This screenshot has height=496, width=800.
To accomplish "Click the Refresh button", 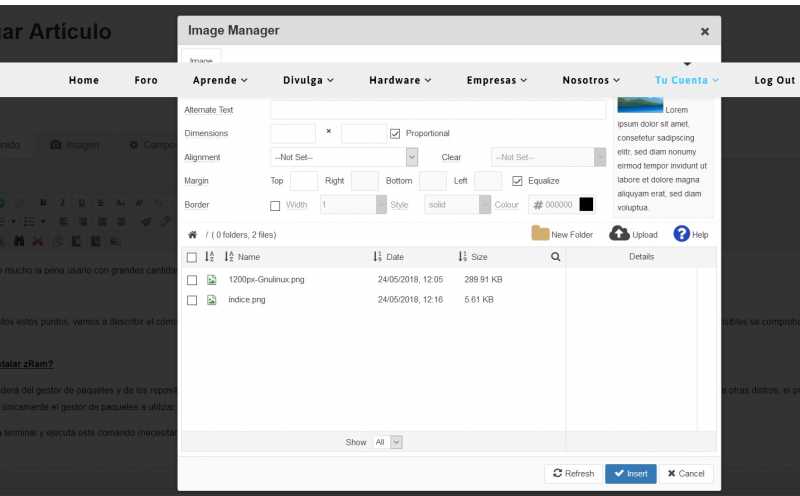I will tap(573, 473).
